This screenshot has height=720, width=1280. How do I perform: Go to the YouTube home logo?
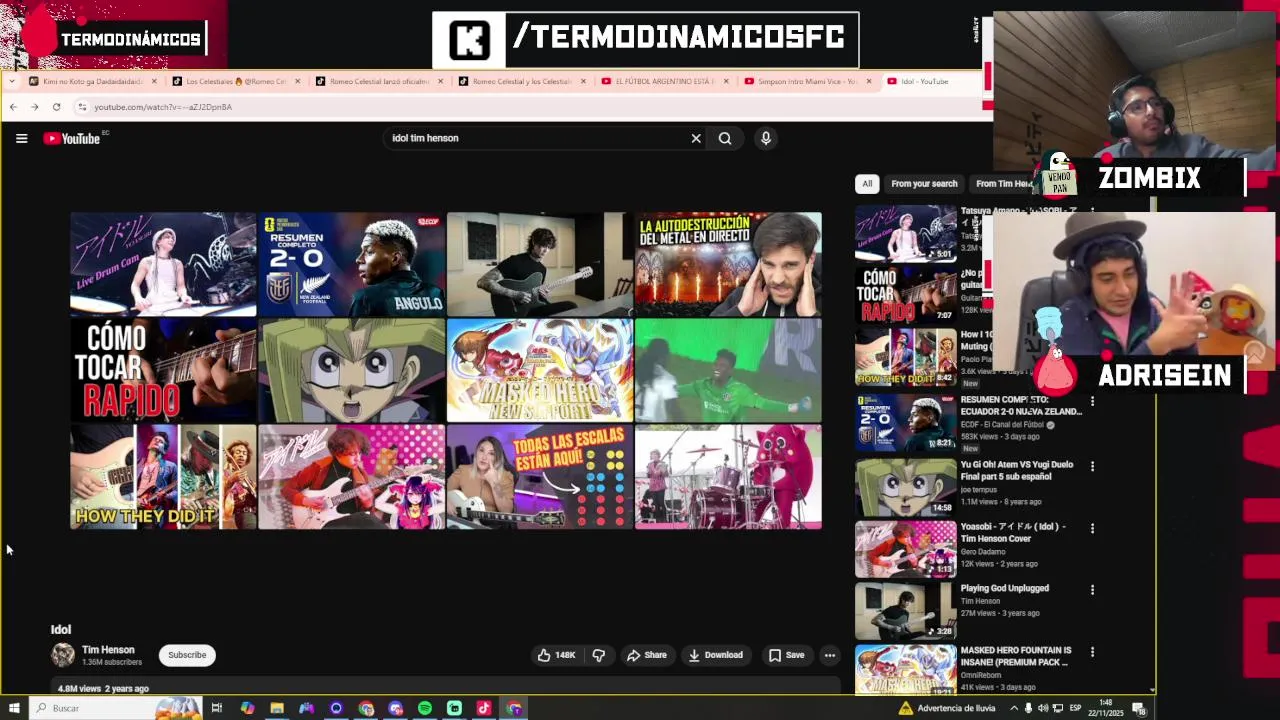point(72,138)
